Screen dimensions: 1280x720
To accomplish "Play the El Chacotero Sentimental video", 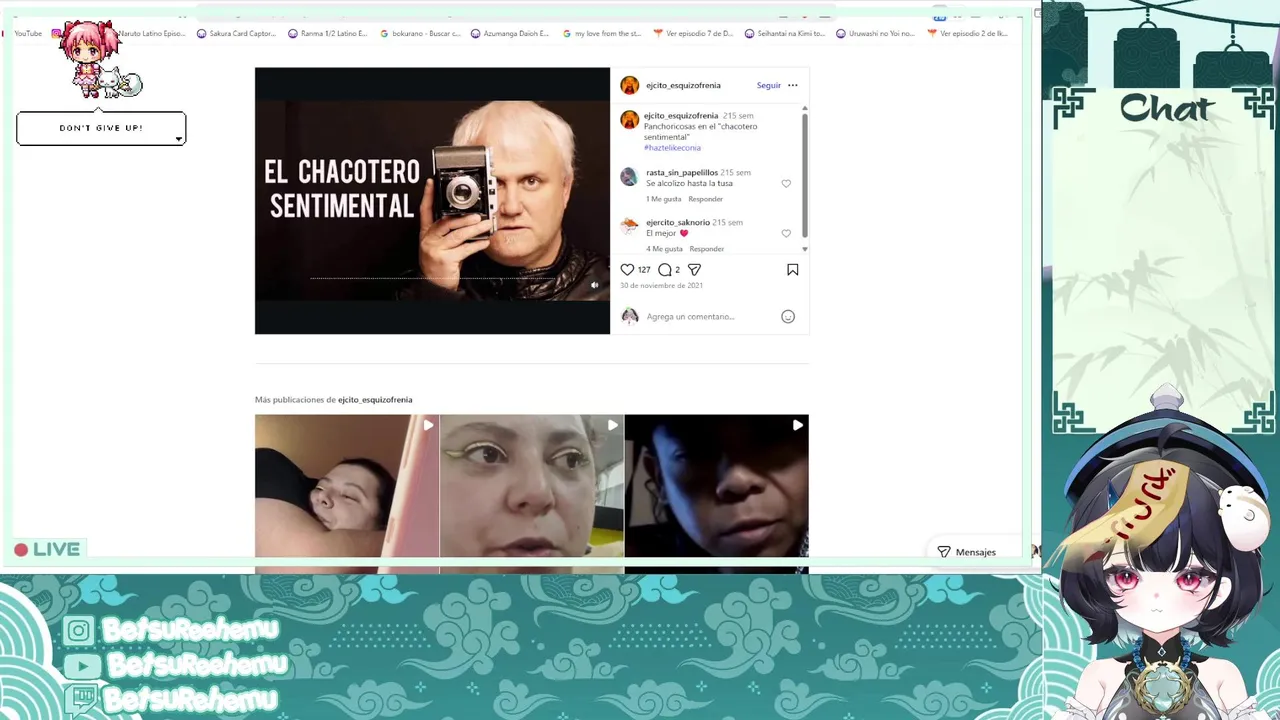I will (432, 201).
